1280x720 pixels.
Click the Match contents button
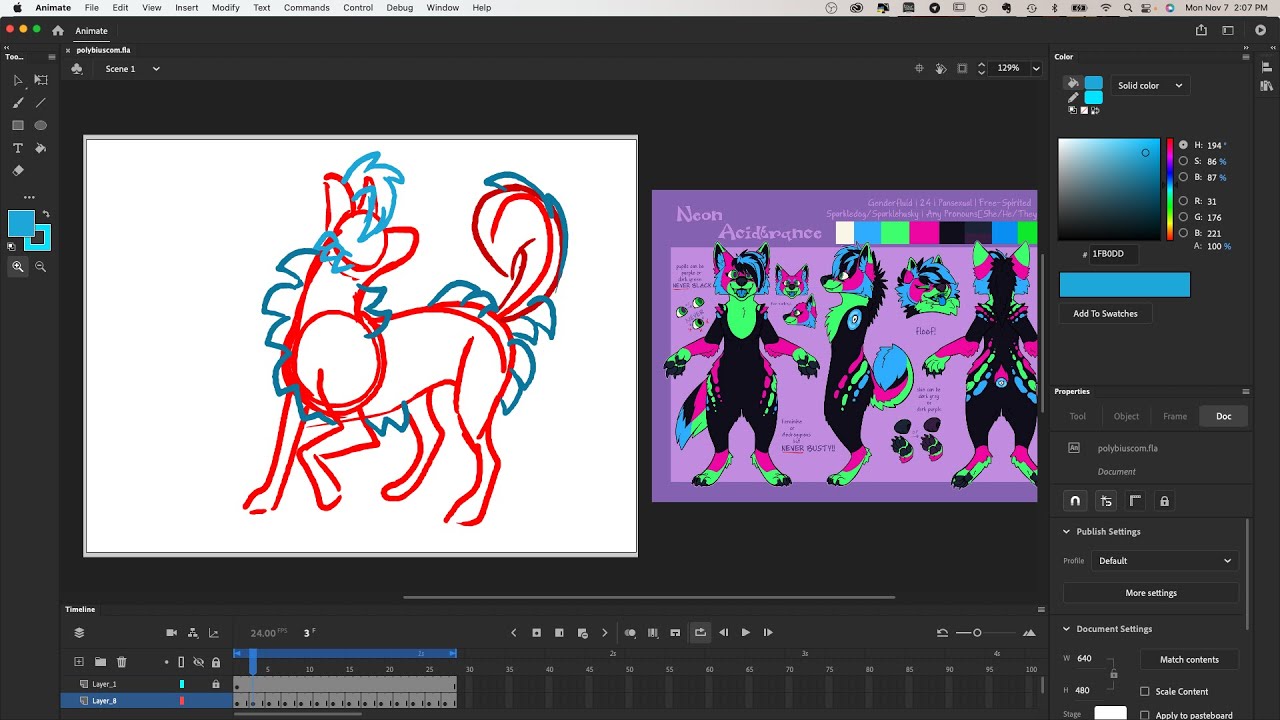(x=1189, y=660)
